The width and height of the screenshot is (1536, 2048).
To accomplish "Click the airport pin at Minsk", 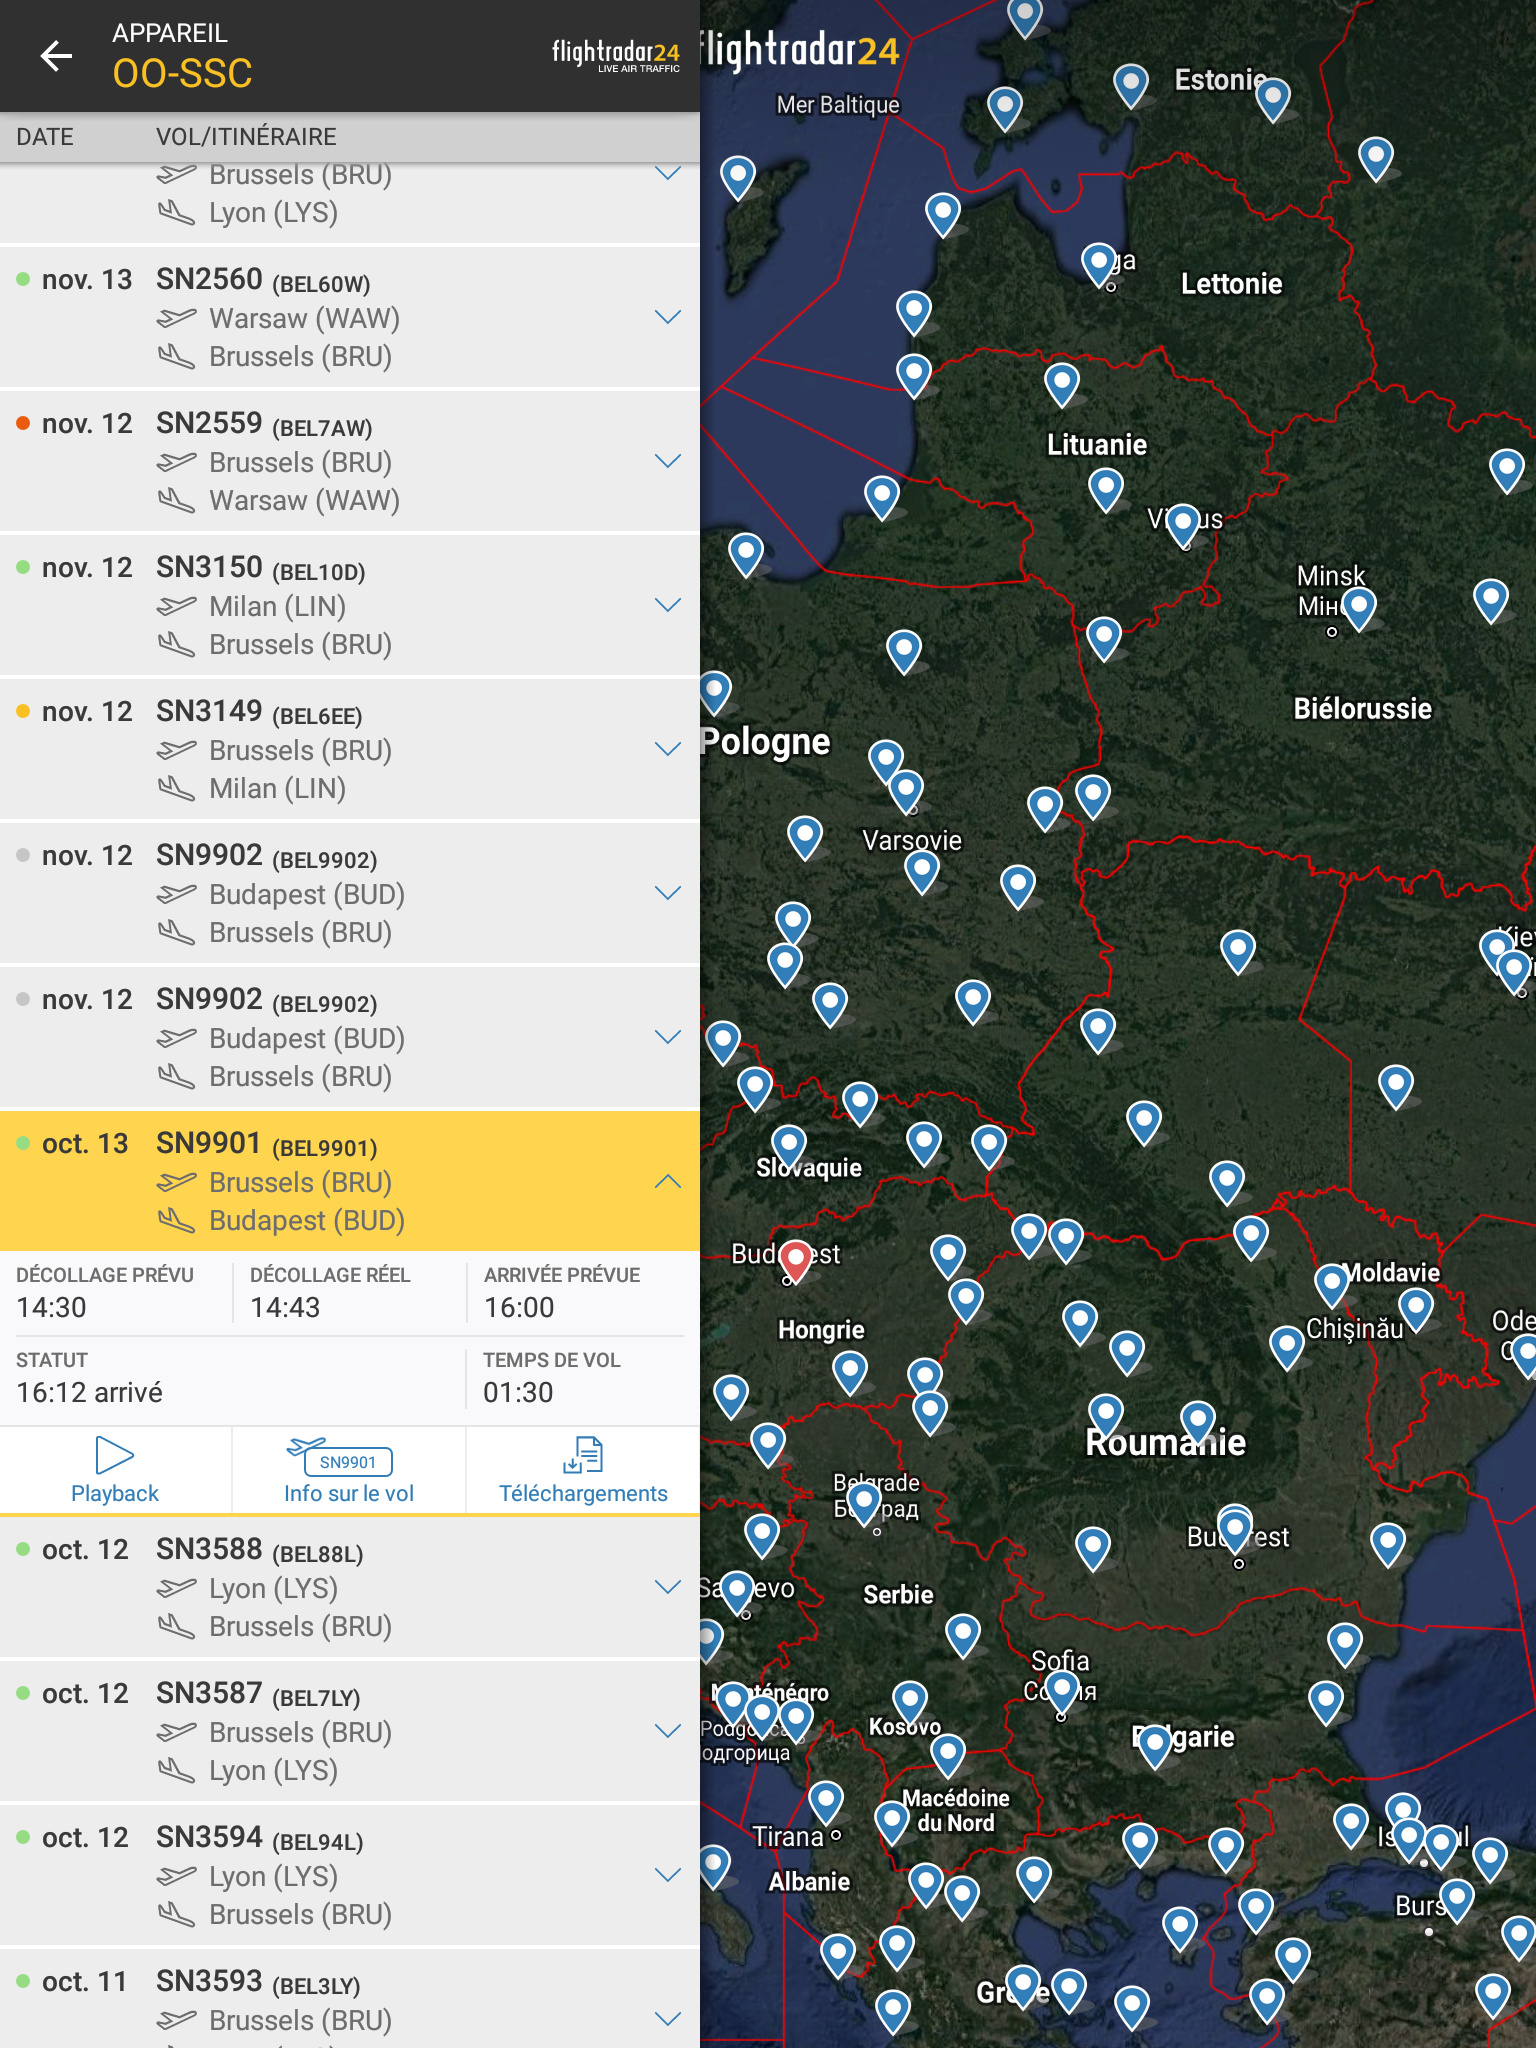I will point(1359,608).
